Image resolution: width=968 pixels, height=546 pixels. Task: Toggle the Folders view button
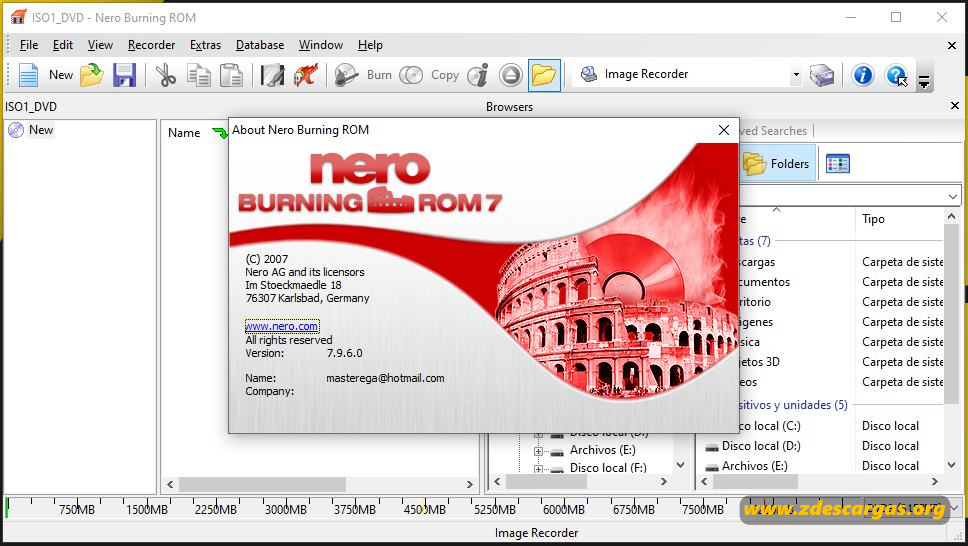pyautogui.click(x=777, y=164)
